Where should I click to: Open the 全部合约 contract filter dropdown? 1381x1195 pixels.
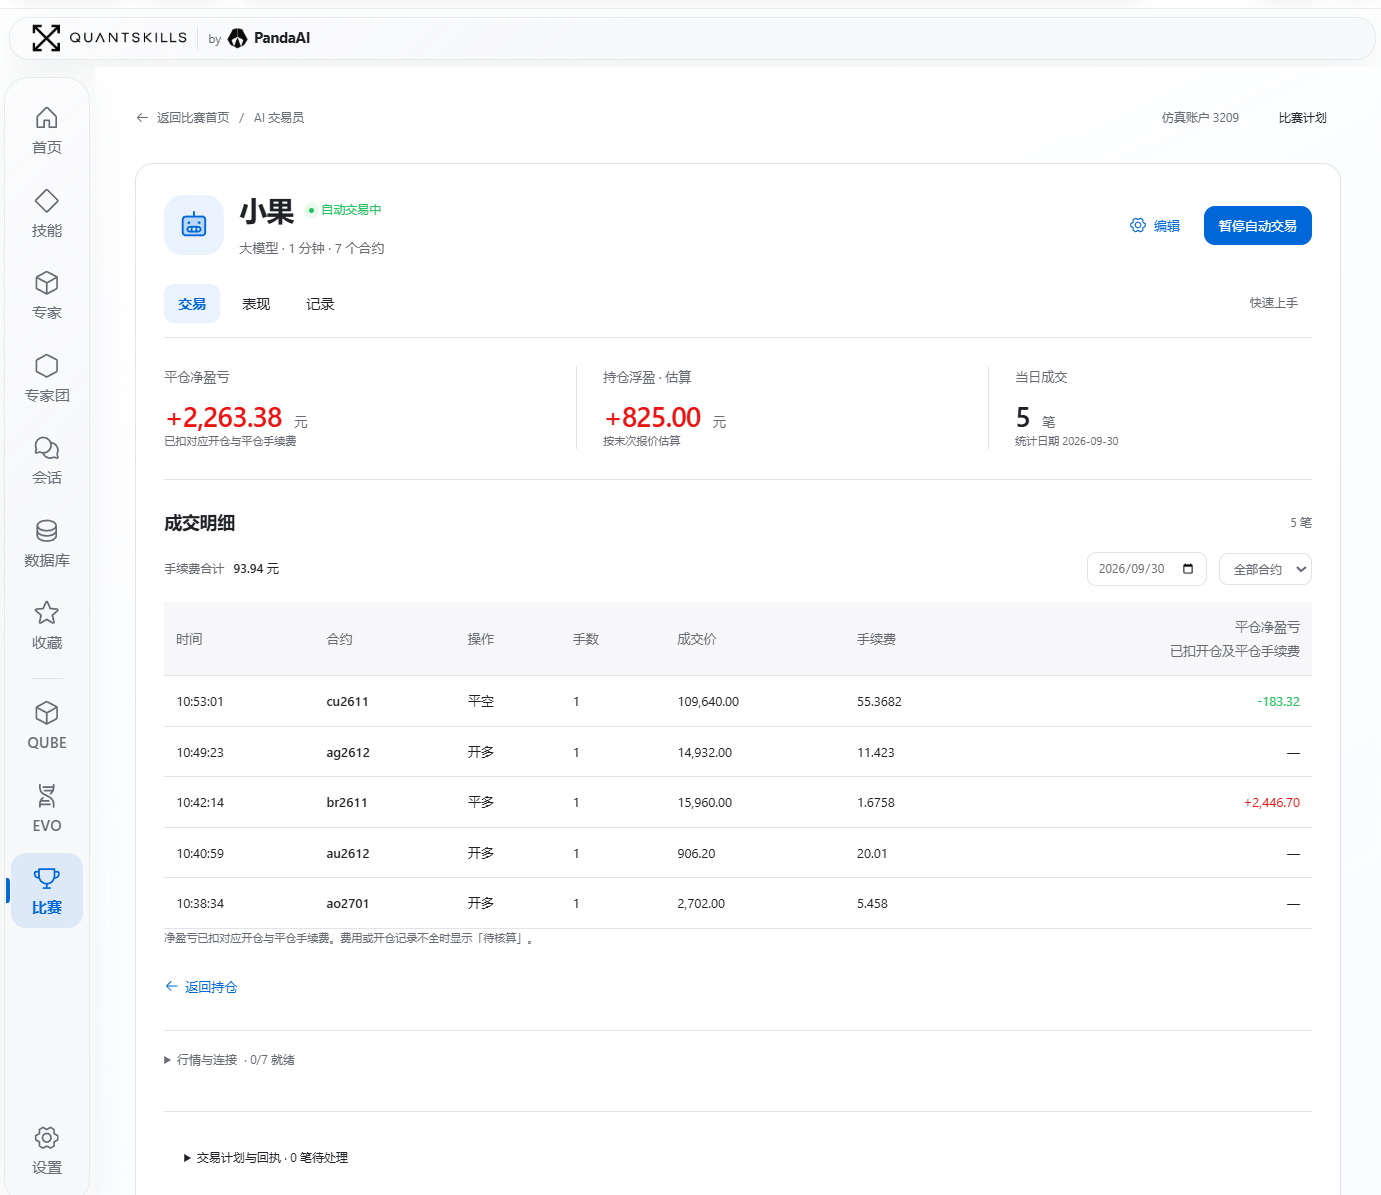pos(1265,569)
